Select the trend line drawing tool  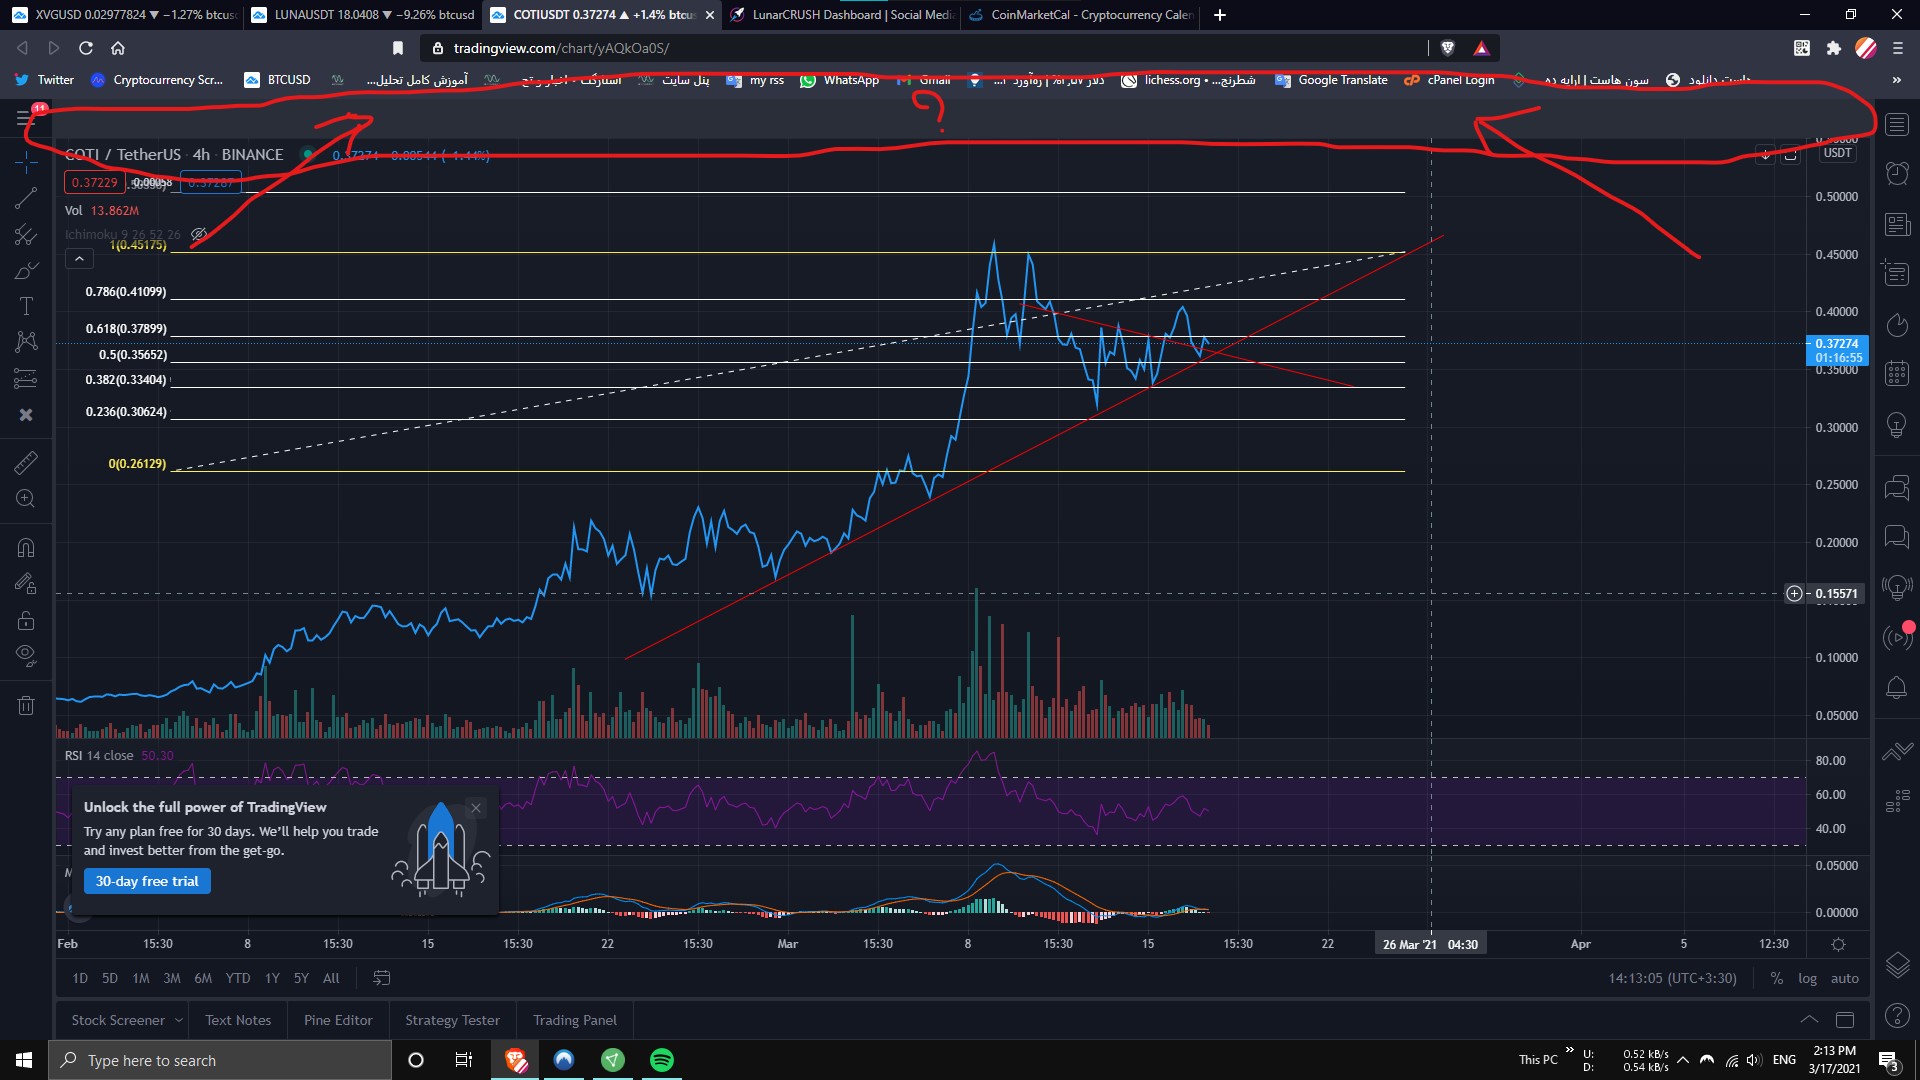pos(26,198)
